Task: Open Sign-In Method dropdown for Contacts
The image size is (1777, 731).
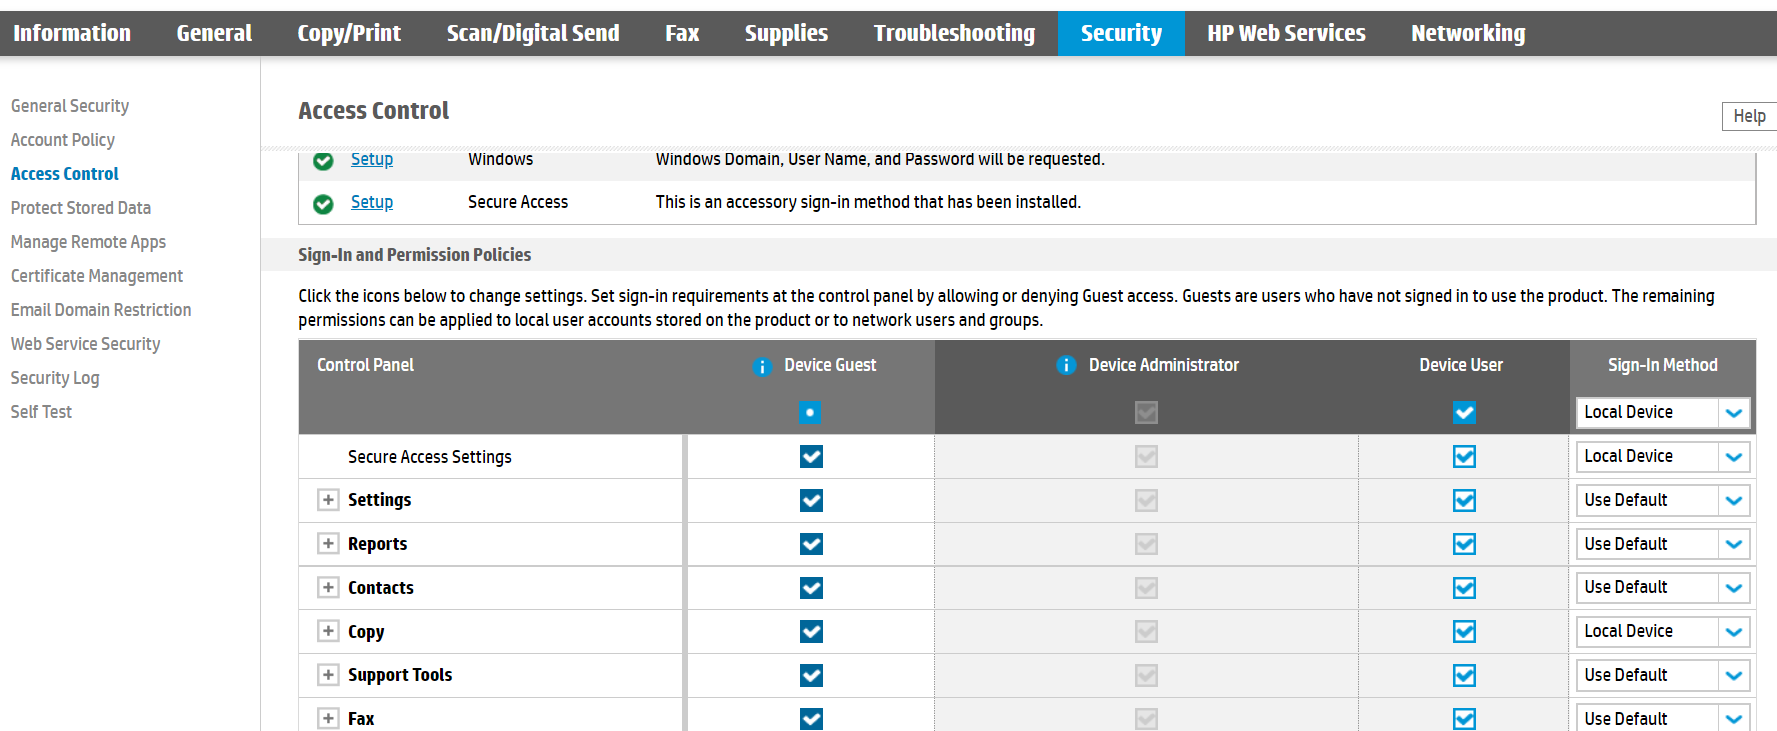Action: pos(1663,587)
